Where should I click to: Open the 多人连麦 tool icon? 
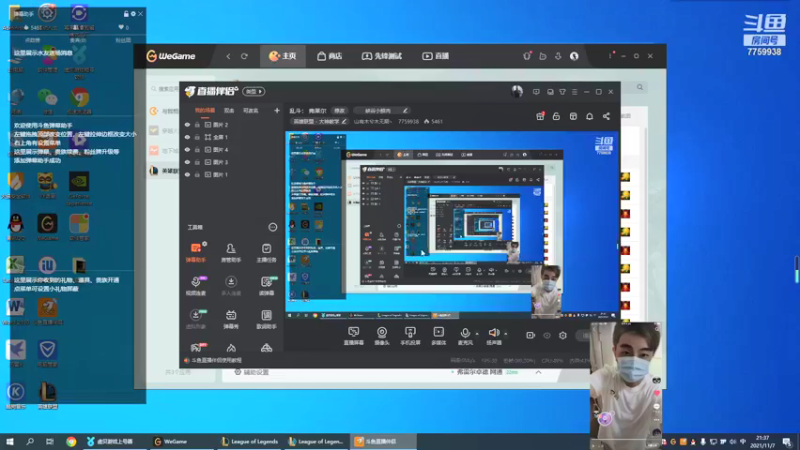point(231,286)
